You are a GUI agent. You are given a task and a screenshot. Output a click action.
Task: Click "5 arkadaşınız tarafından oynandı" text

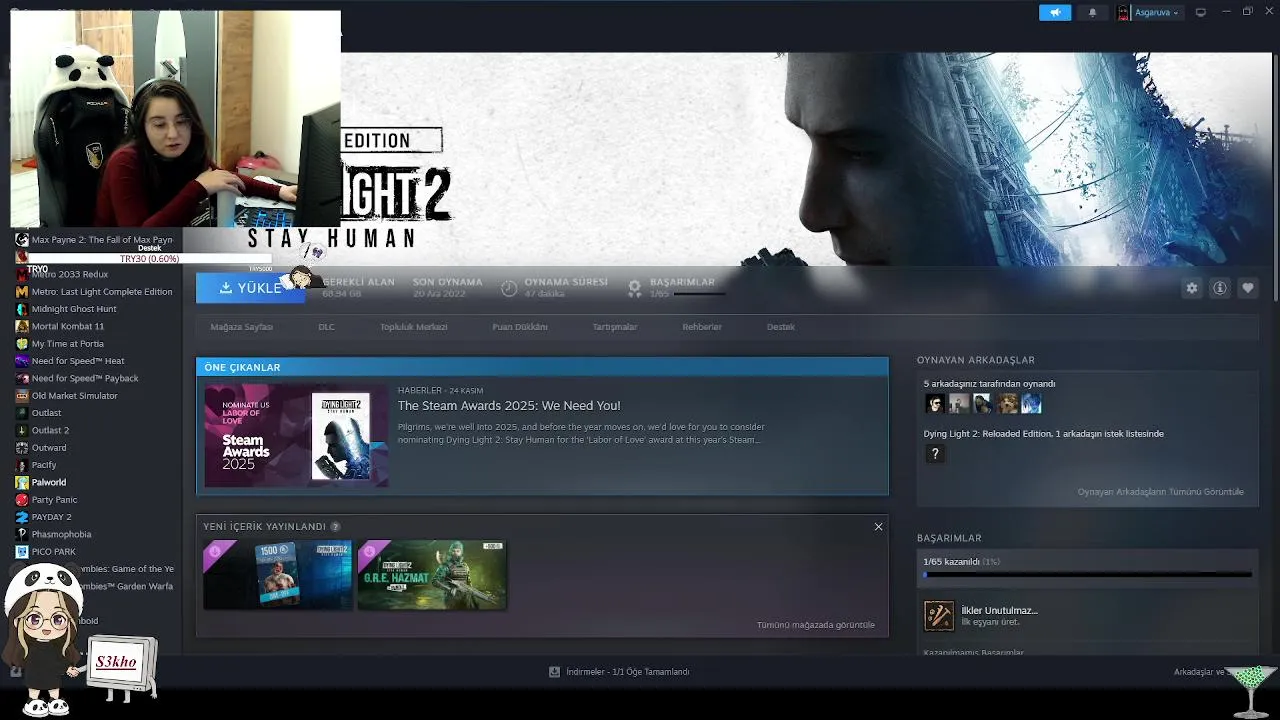click(x=989, y=384)
